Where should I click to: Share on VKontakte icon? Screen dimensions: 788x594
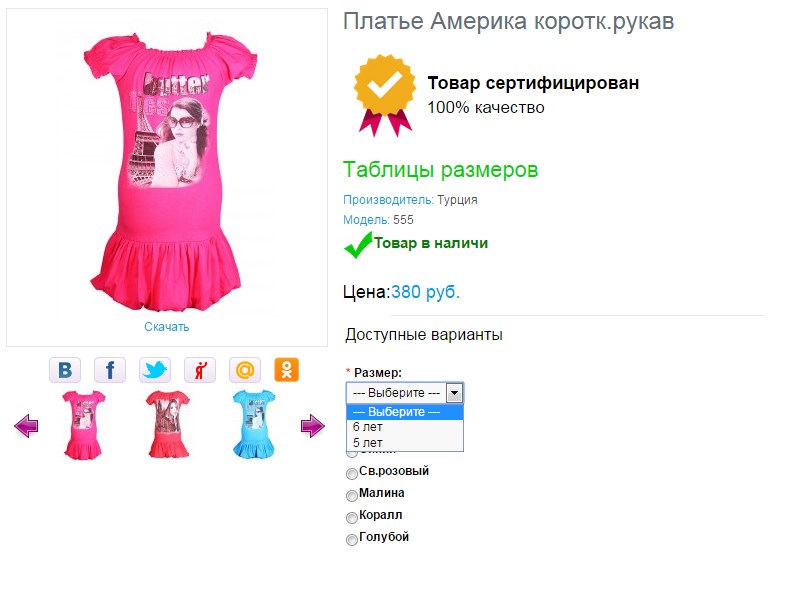click(65, 370)
